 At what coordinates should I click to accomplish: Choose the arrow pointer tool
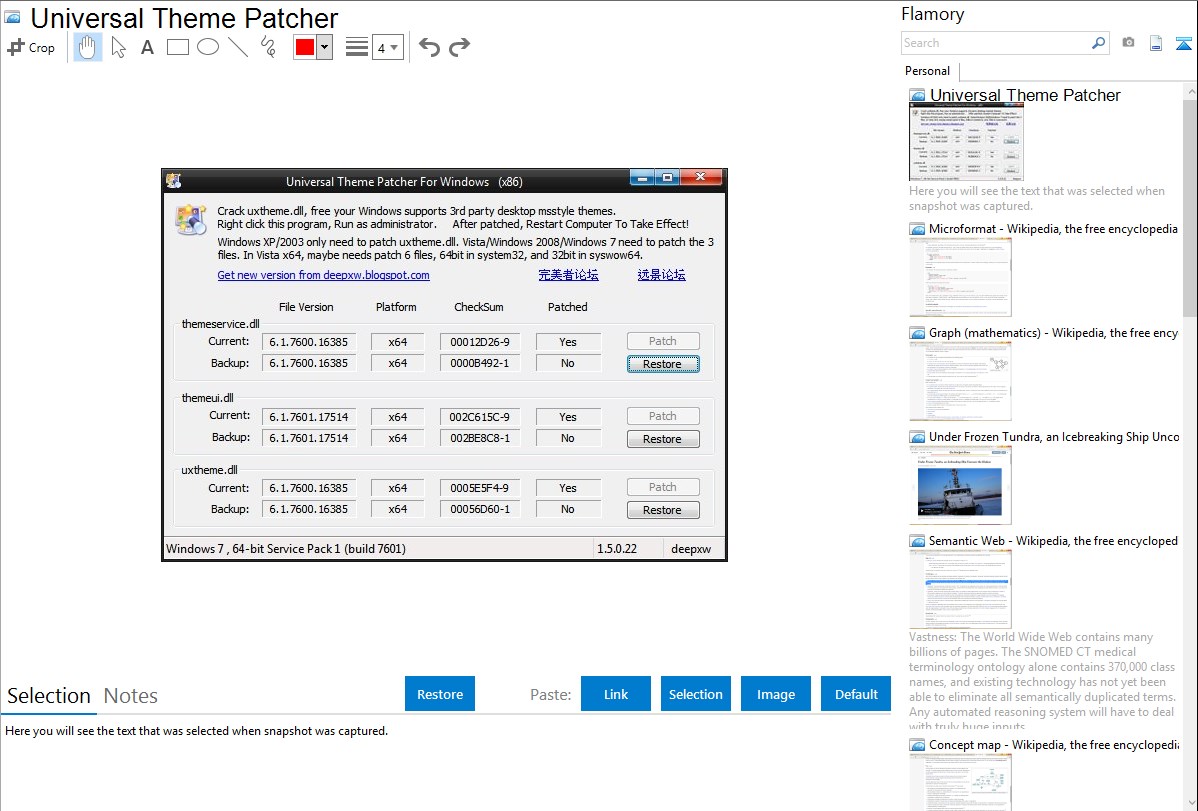[118, 47]
